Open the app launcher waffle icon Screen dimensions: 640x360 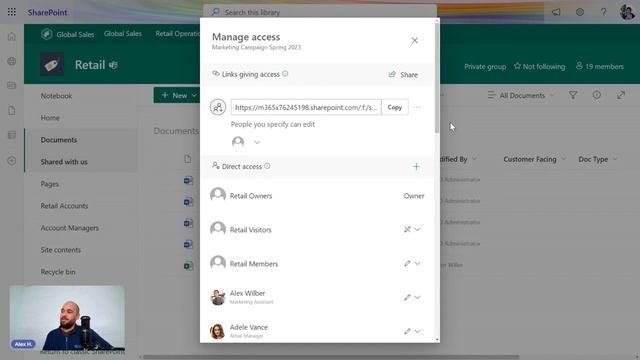click(x=11, y=12)
